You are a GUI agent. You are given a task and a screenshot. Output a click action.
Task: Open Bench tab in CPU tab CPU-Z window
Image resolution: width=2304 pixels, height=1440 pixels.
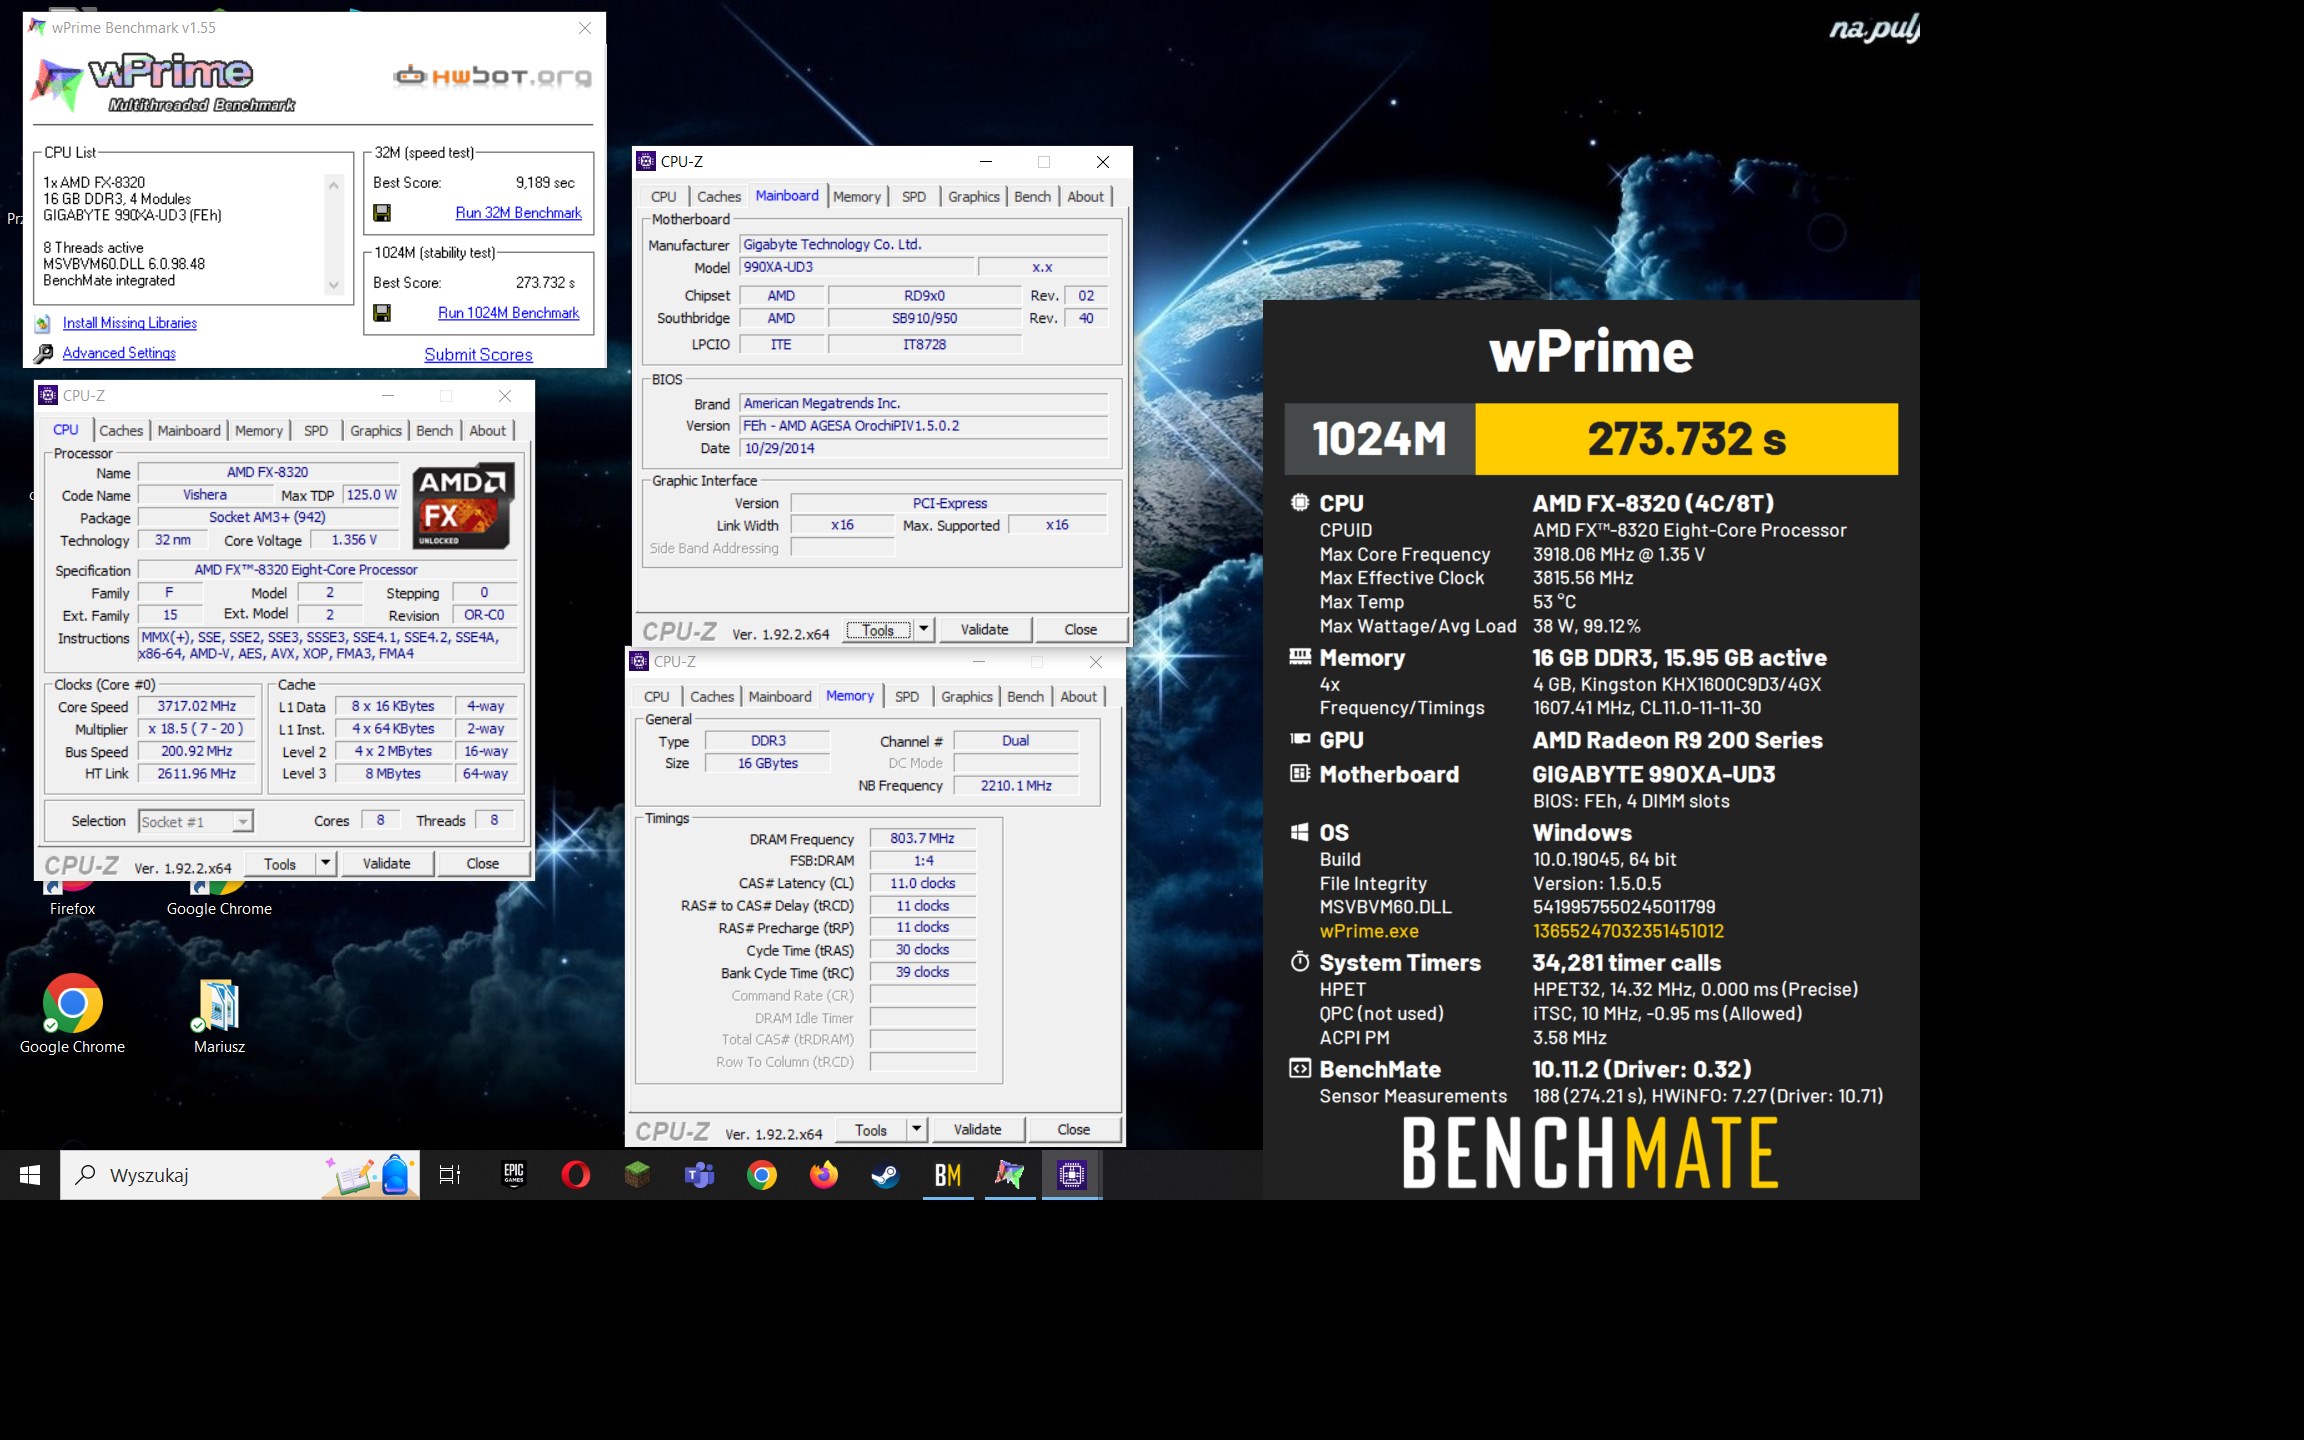[434, 431]
